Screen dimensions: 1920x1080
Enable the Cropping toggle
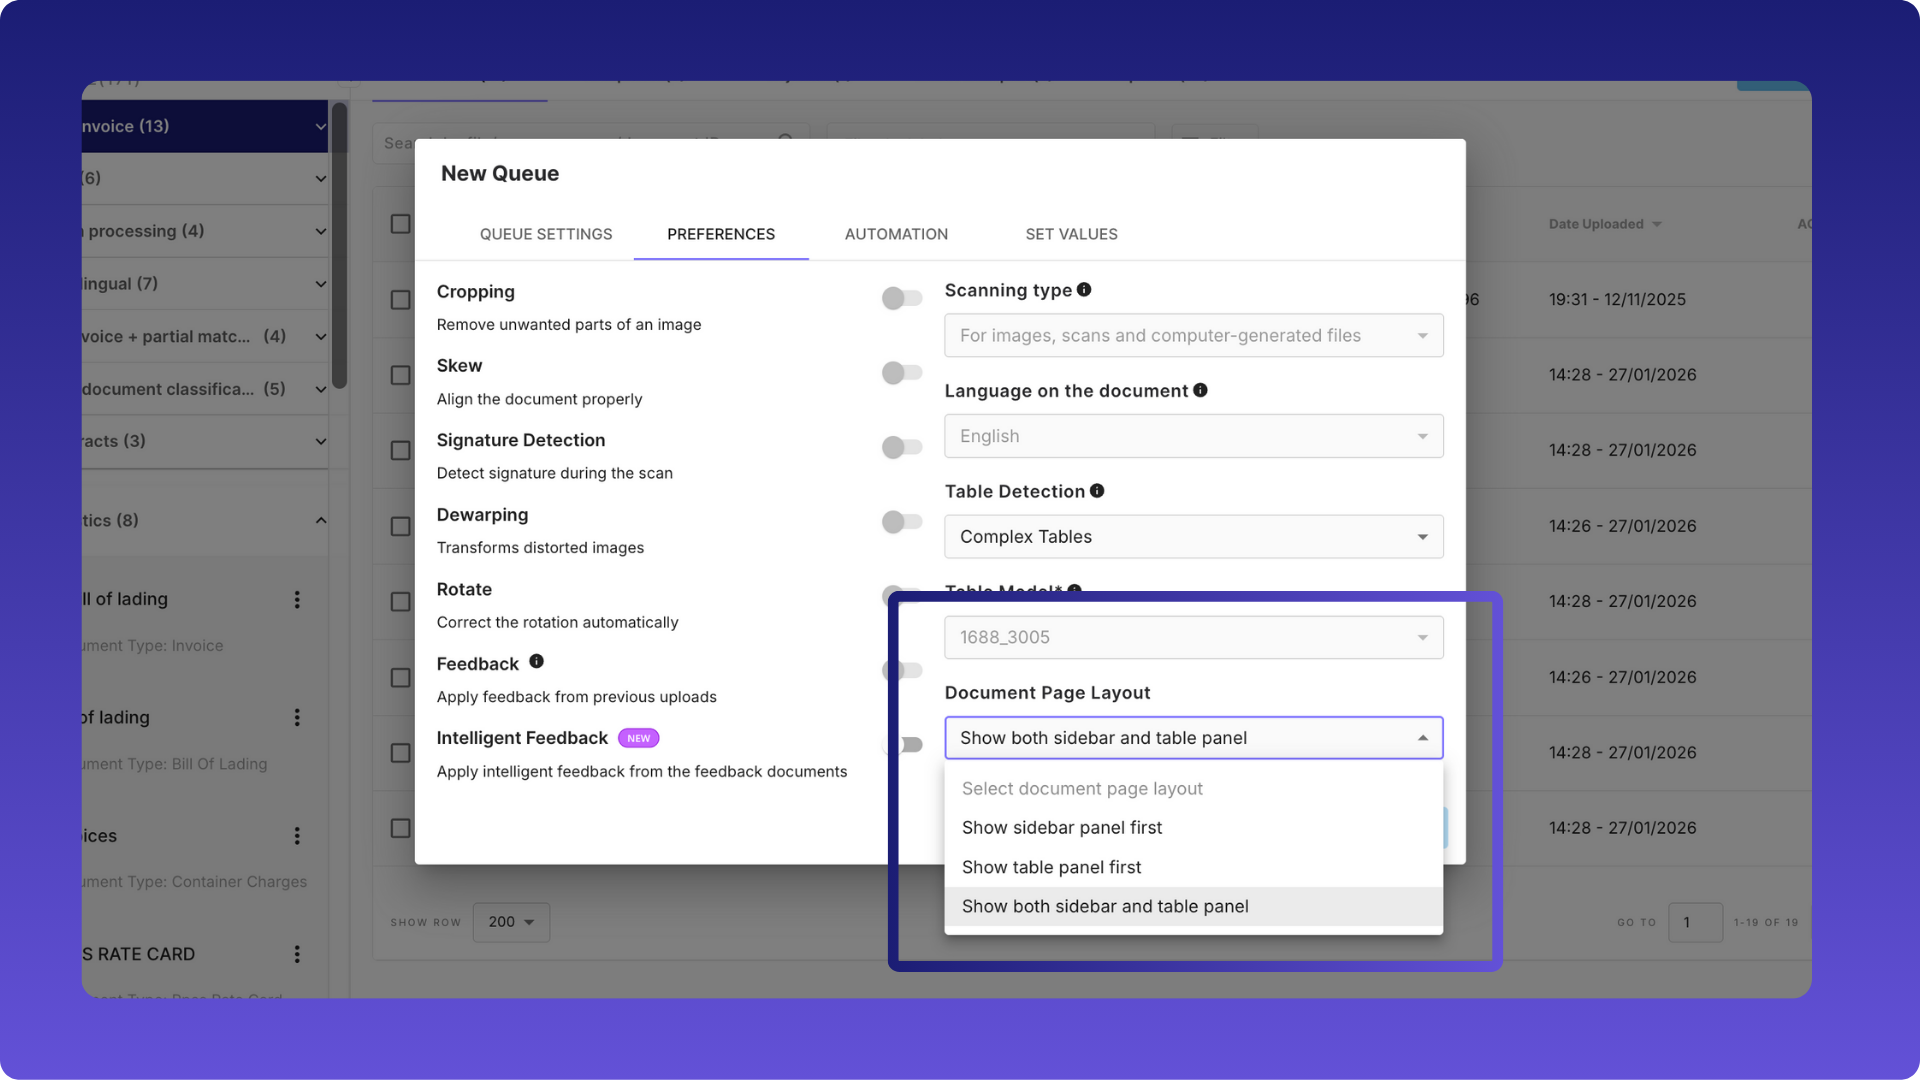pyautogui.click(x=901, y=298)
